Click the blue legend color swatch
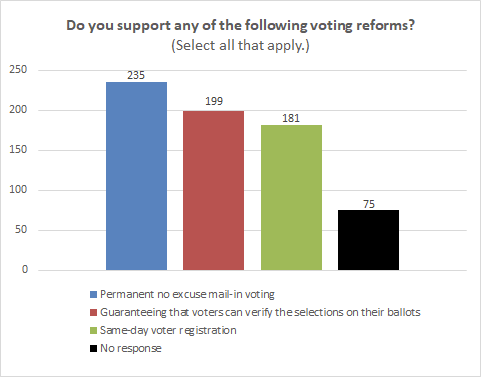This screenshot has height=377, width=481. (93, 294)
